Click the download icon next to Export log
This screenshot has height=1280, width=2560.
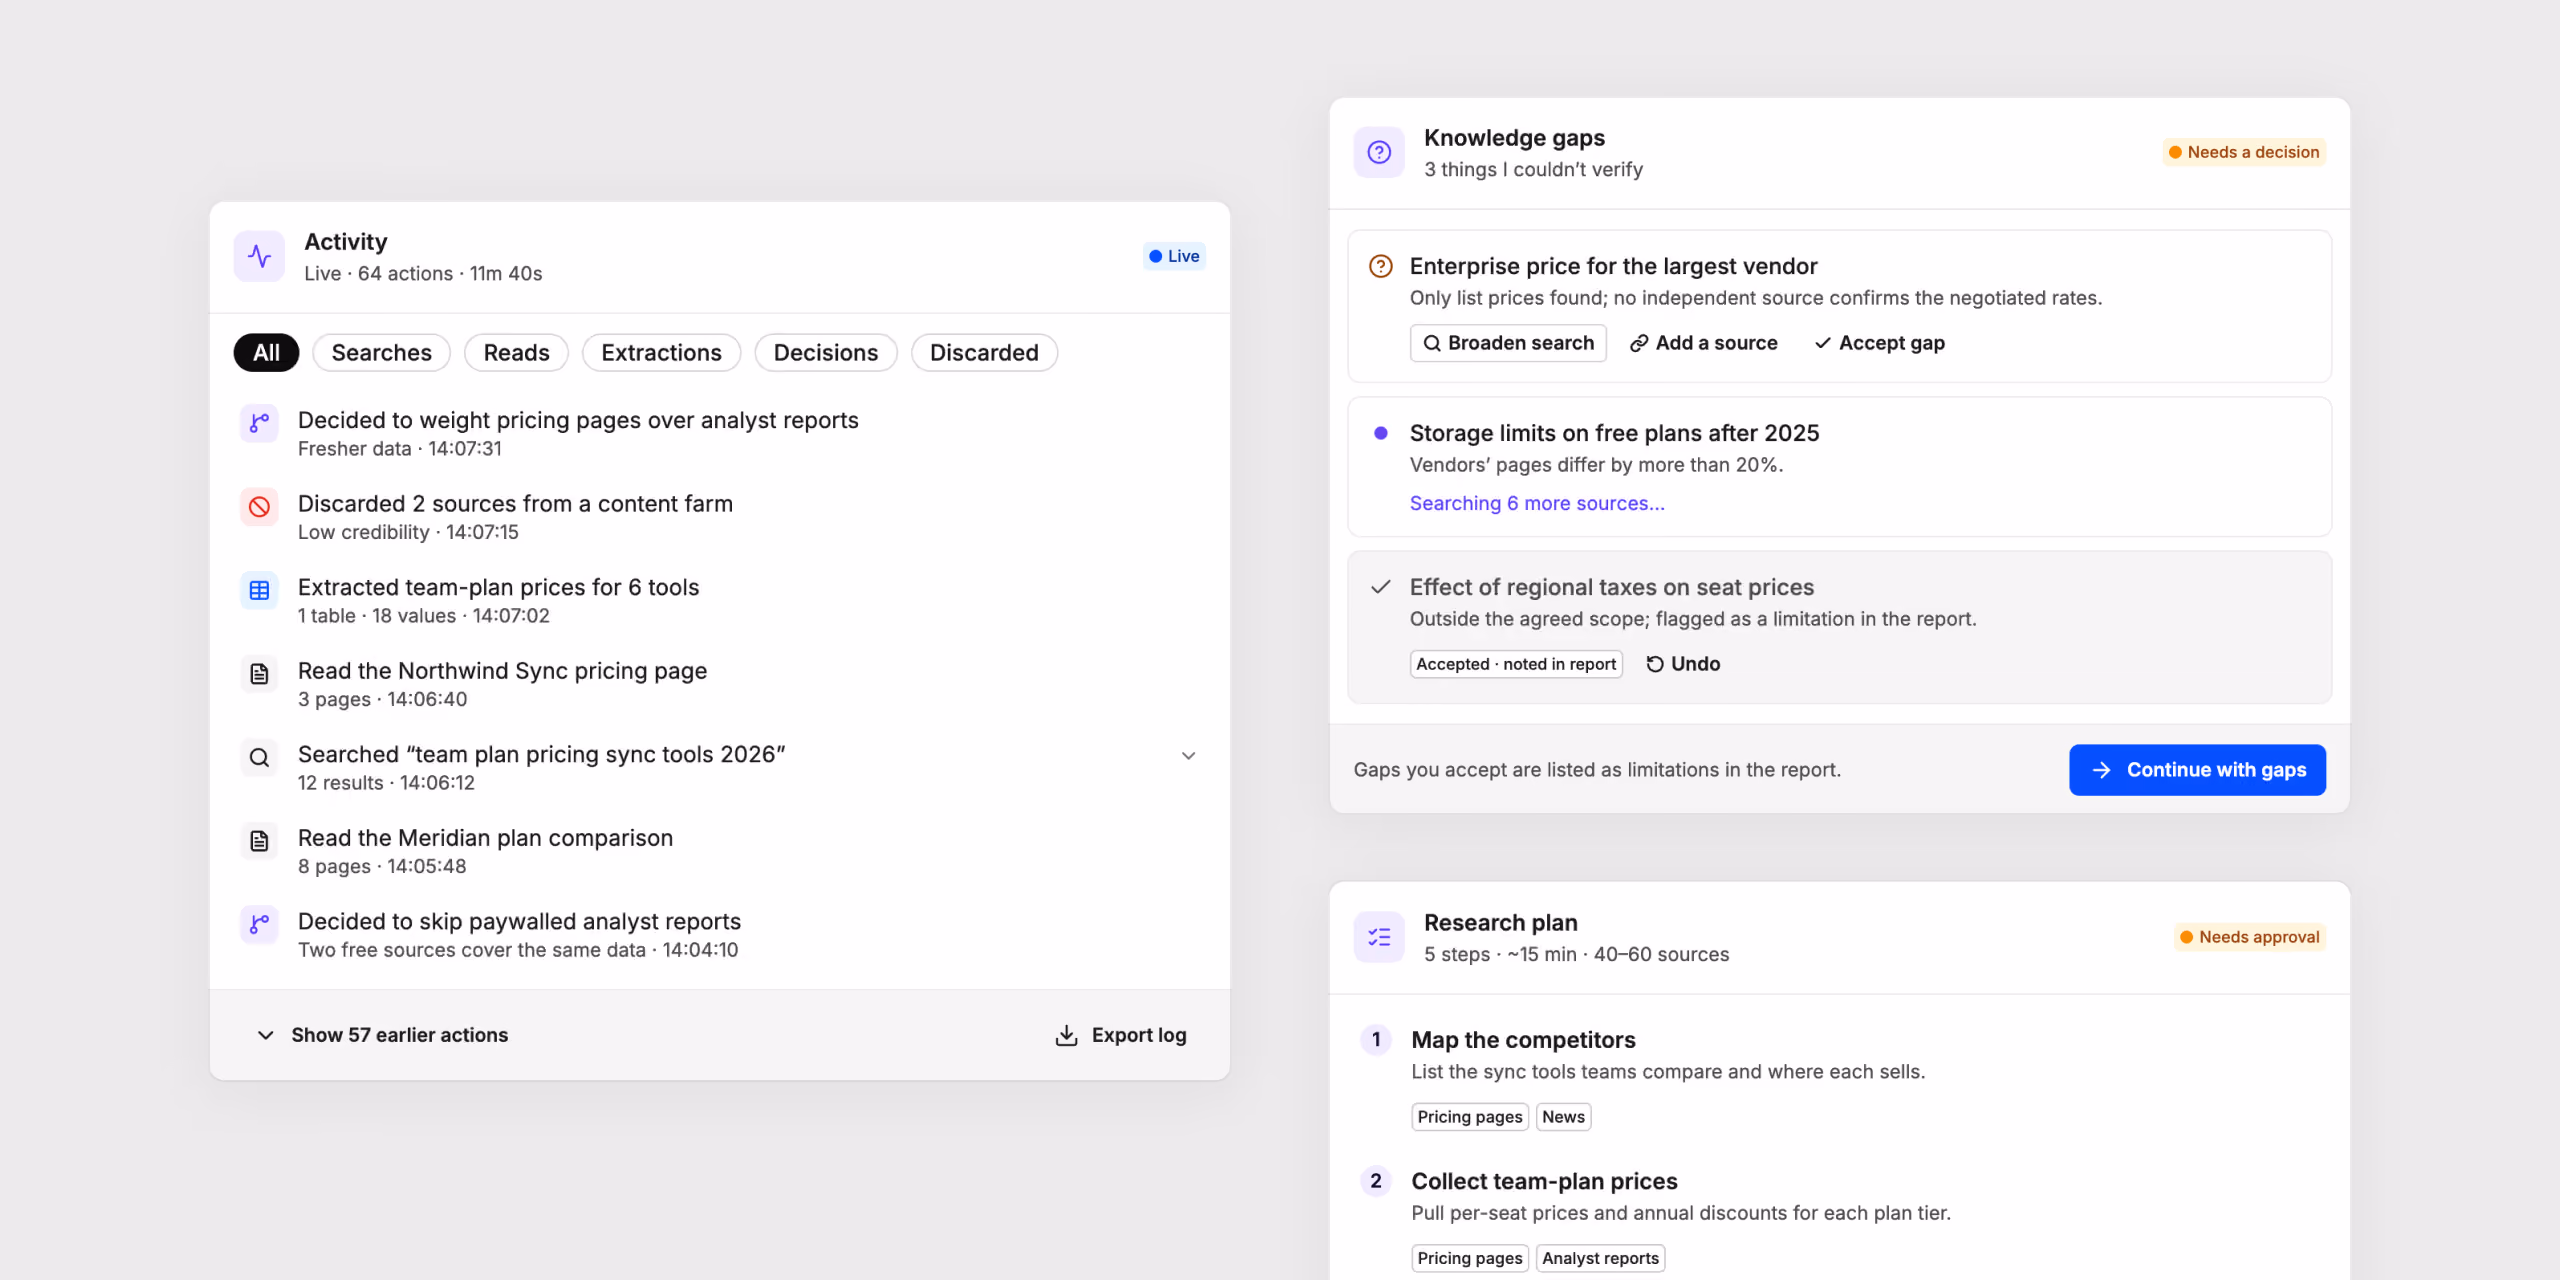click(x=1067, y=1035)
